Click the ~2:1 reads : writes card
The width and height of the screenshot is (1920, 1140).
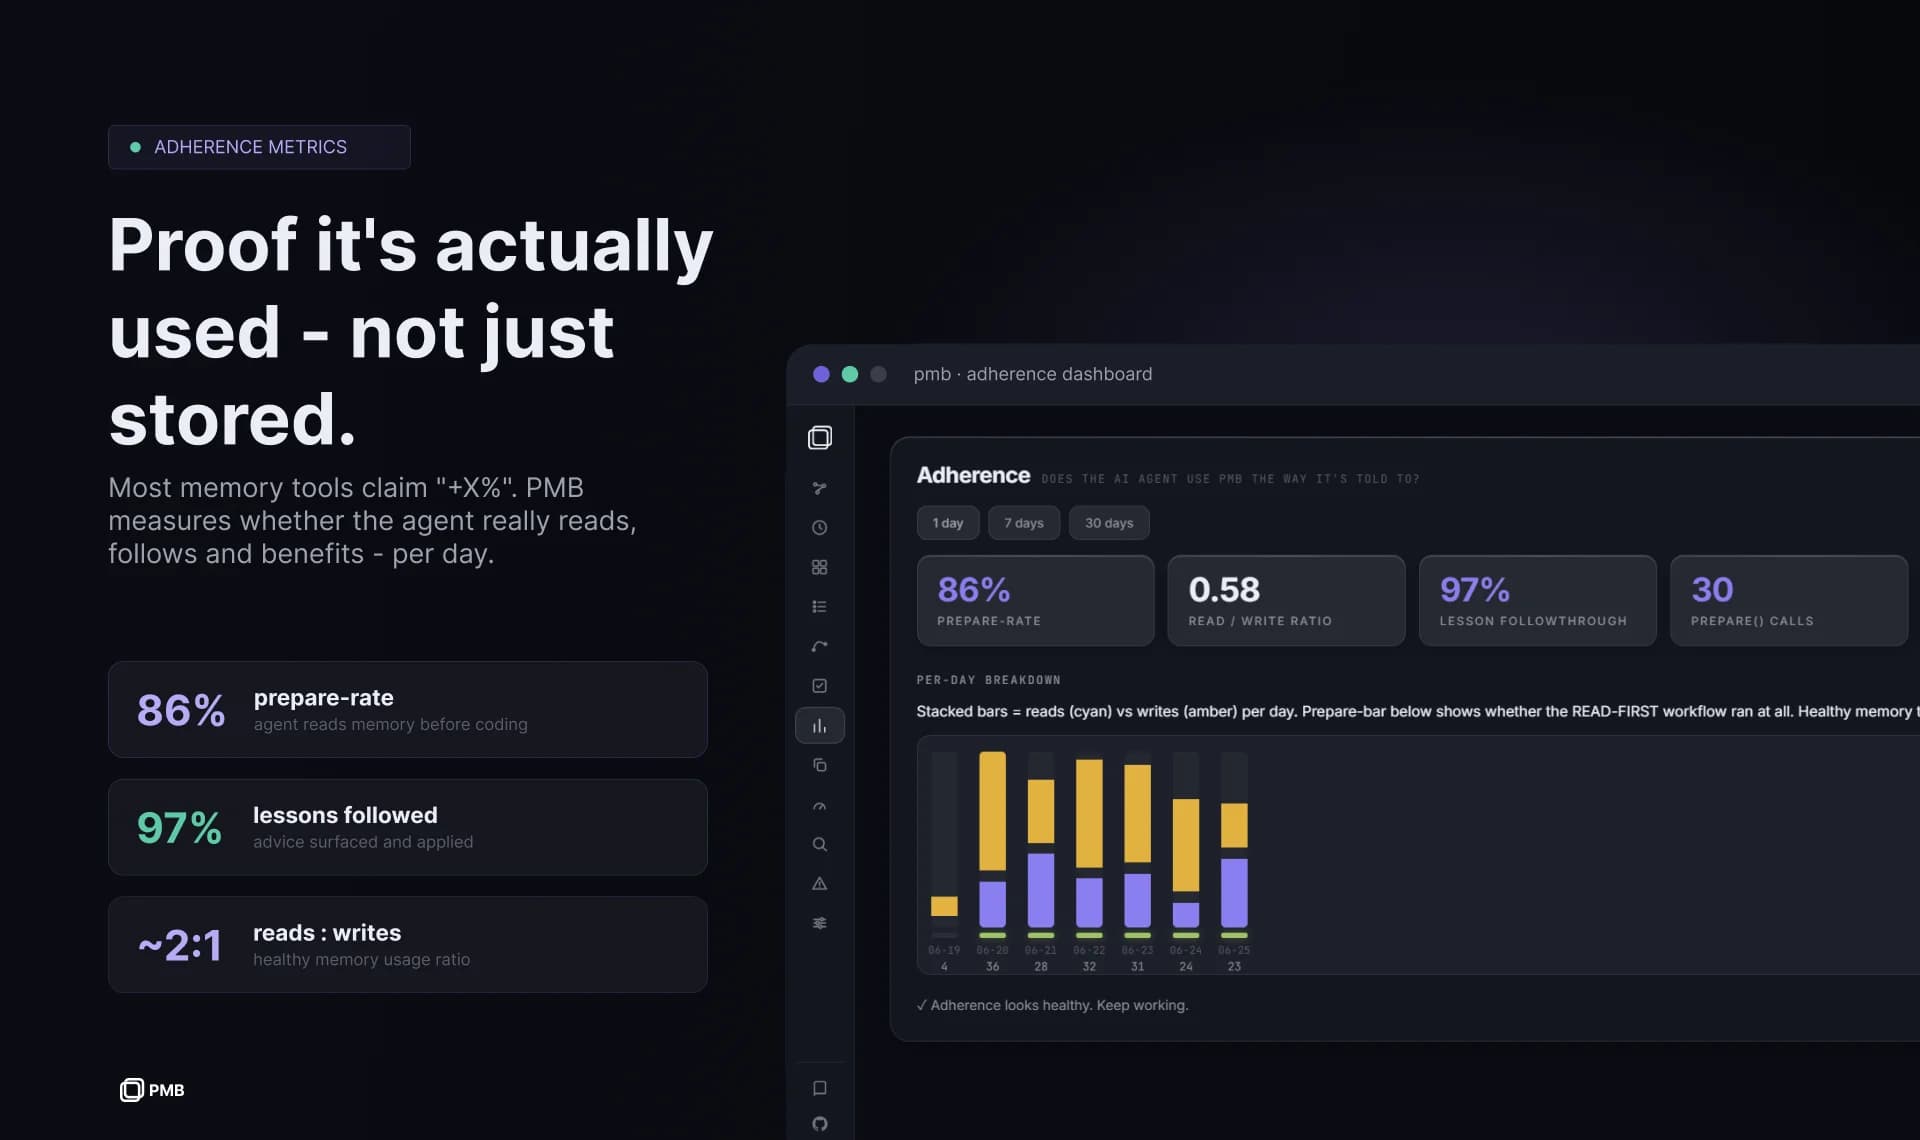tap(408, 944)
